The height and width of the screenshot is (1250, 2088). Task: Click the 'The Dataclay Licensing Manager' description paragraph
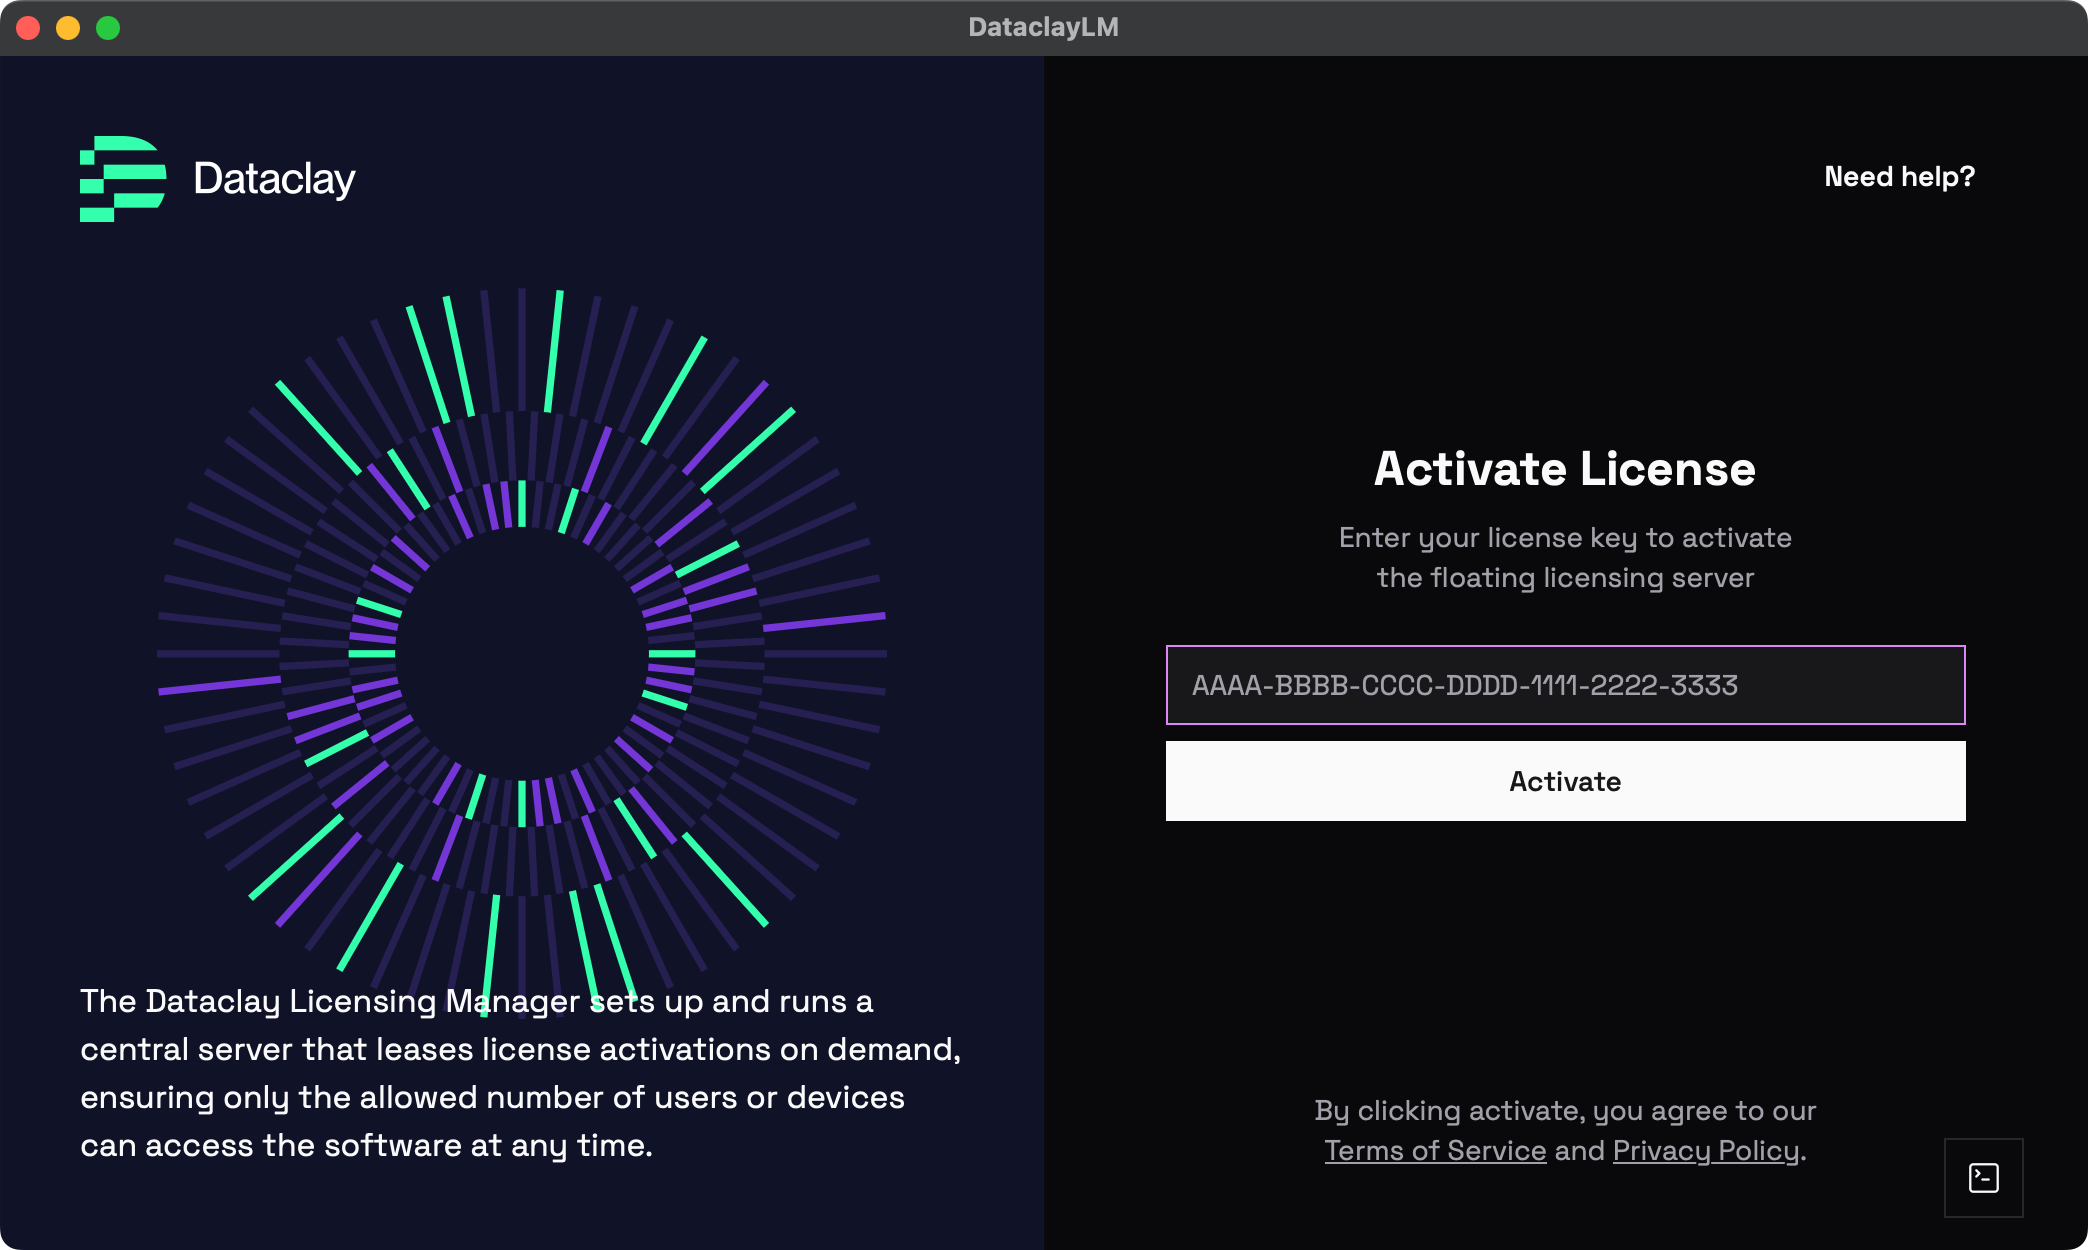pos(520,1073)
